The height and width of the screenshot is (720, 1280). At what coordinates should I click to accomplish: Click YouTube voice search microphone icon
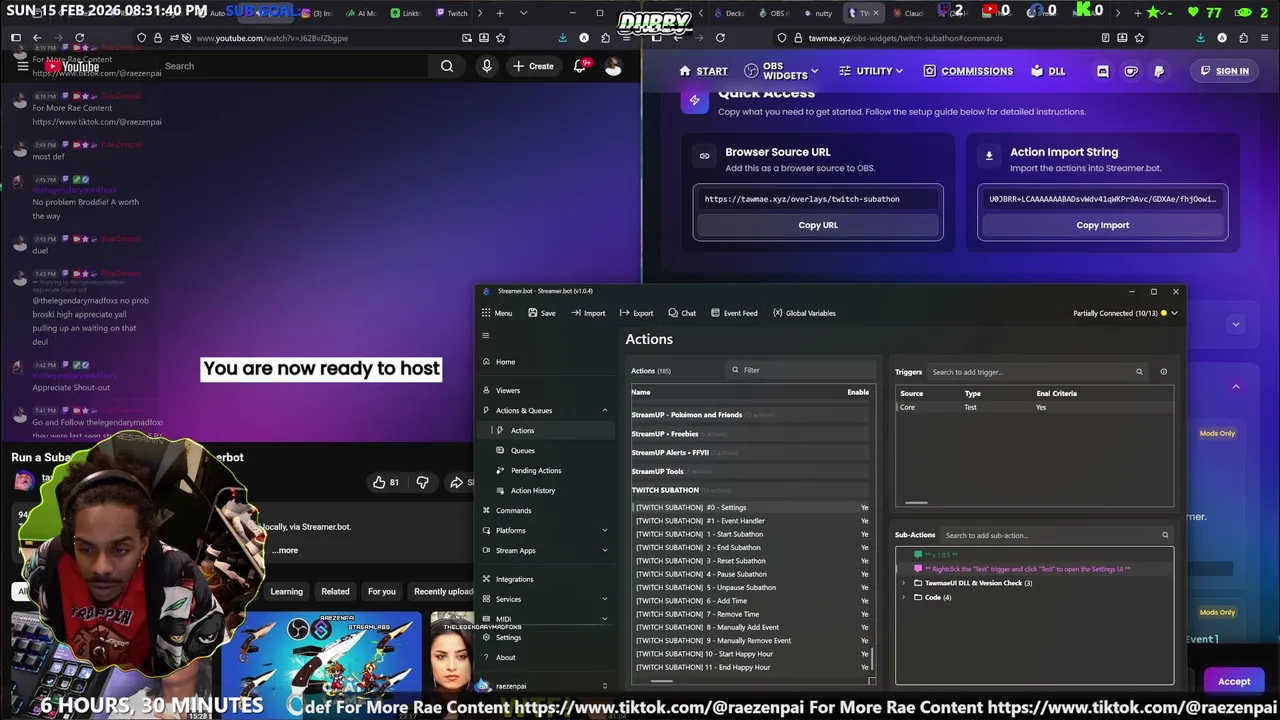pos(487,66)
